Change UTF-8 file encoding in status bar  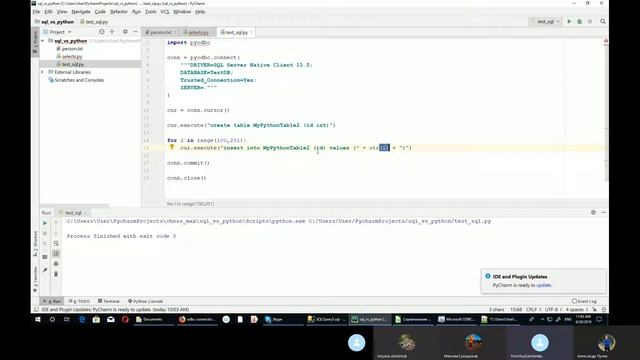[x=553, y=310]
